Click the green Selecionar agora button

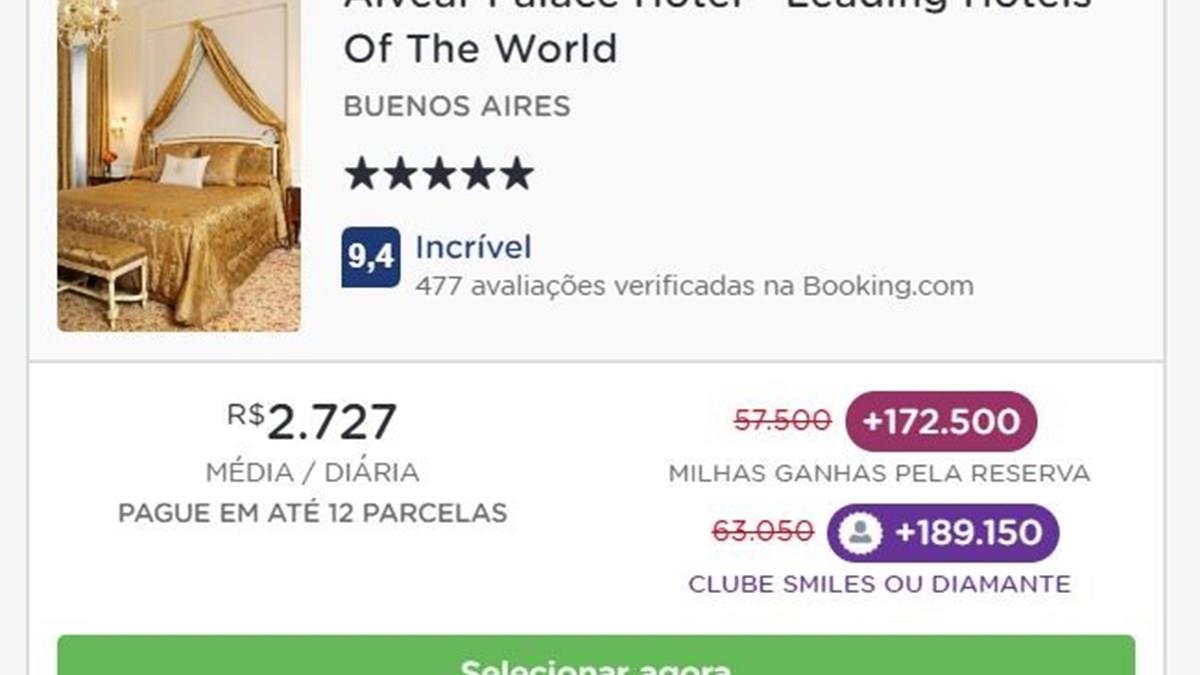coord(596,655)
